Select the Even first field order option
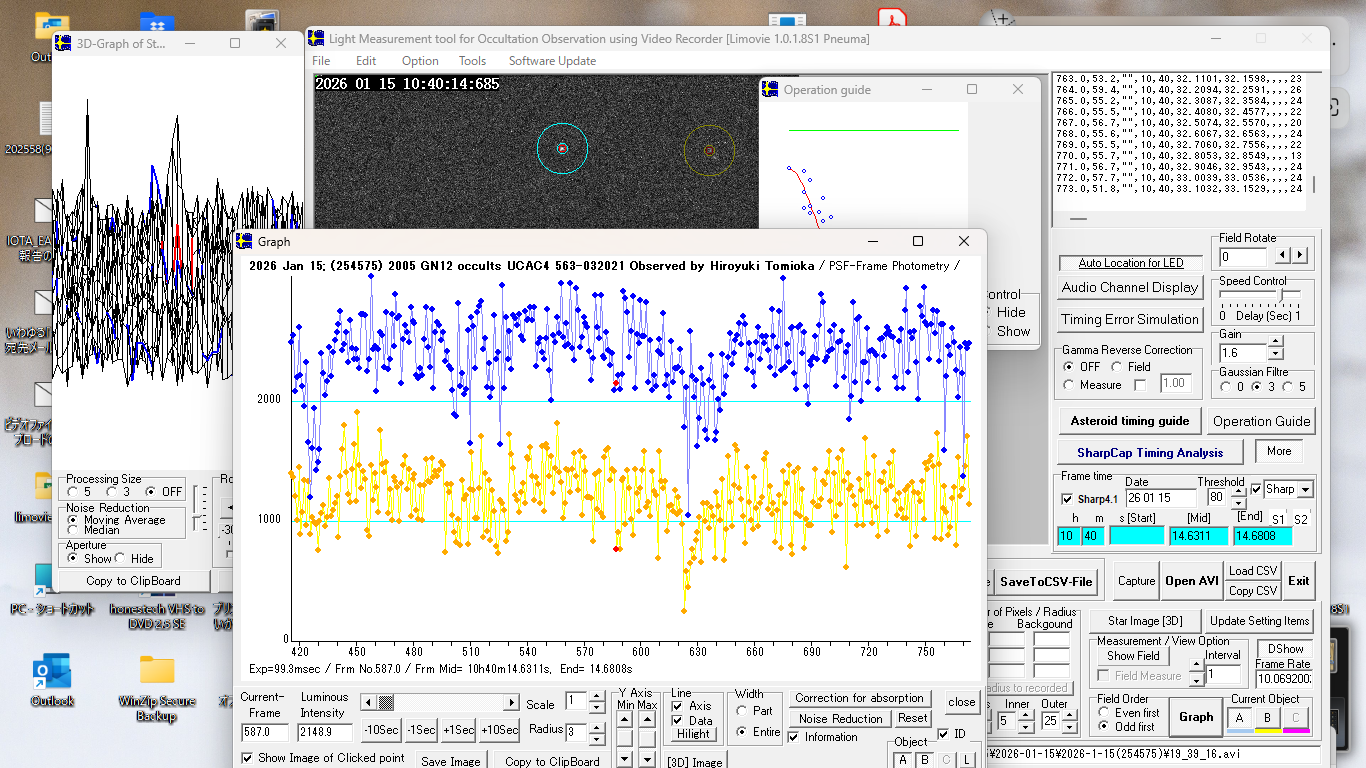1366x768 pixels. click(1104, 713)
